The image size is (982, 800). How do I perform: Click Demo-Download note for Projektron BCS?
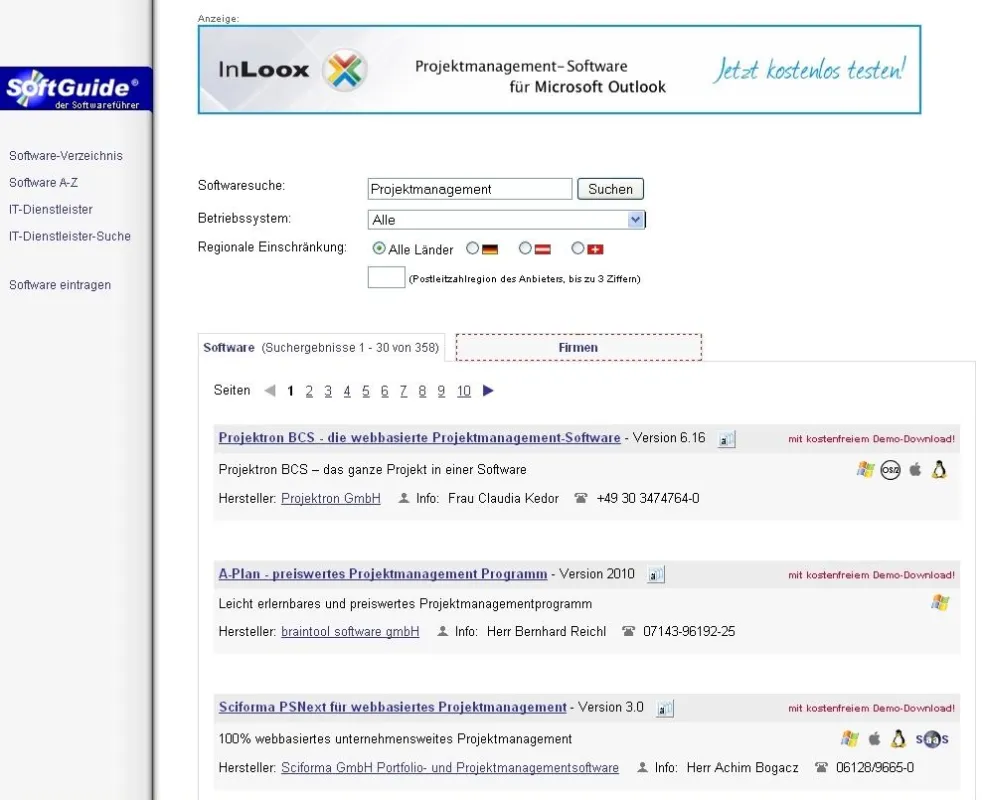click(872, 439)
